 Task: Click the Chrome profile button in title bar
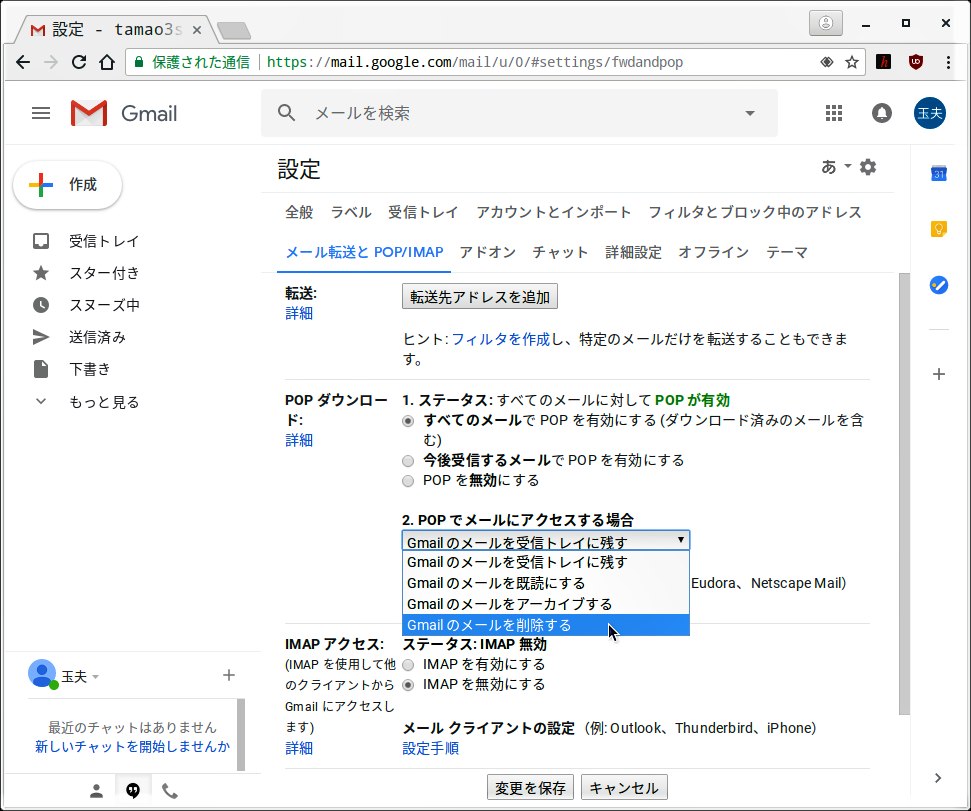point(826,24)
